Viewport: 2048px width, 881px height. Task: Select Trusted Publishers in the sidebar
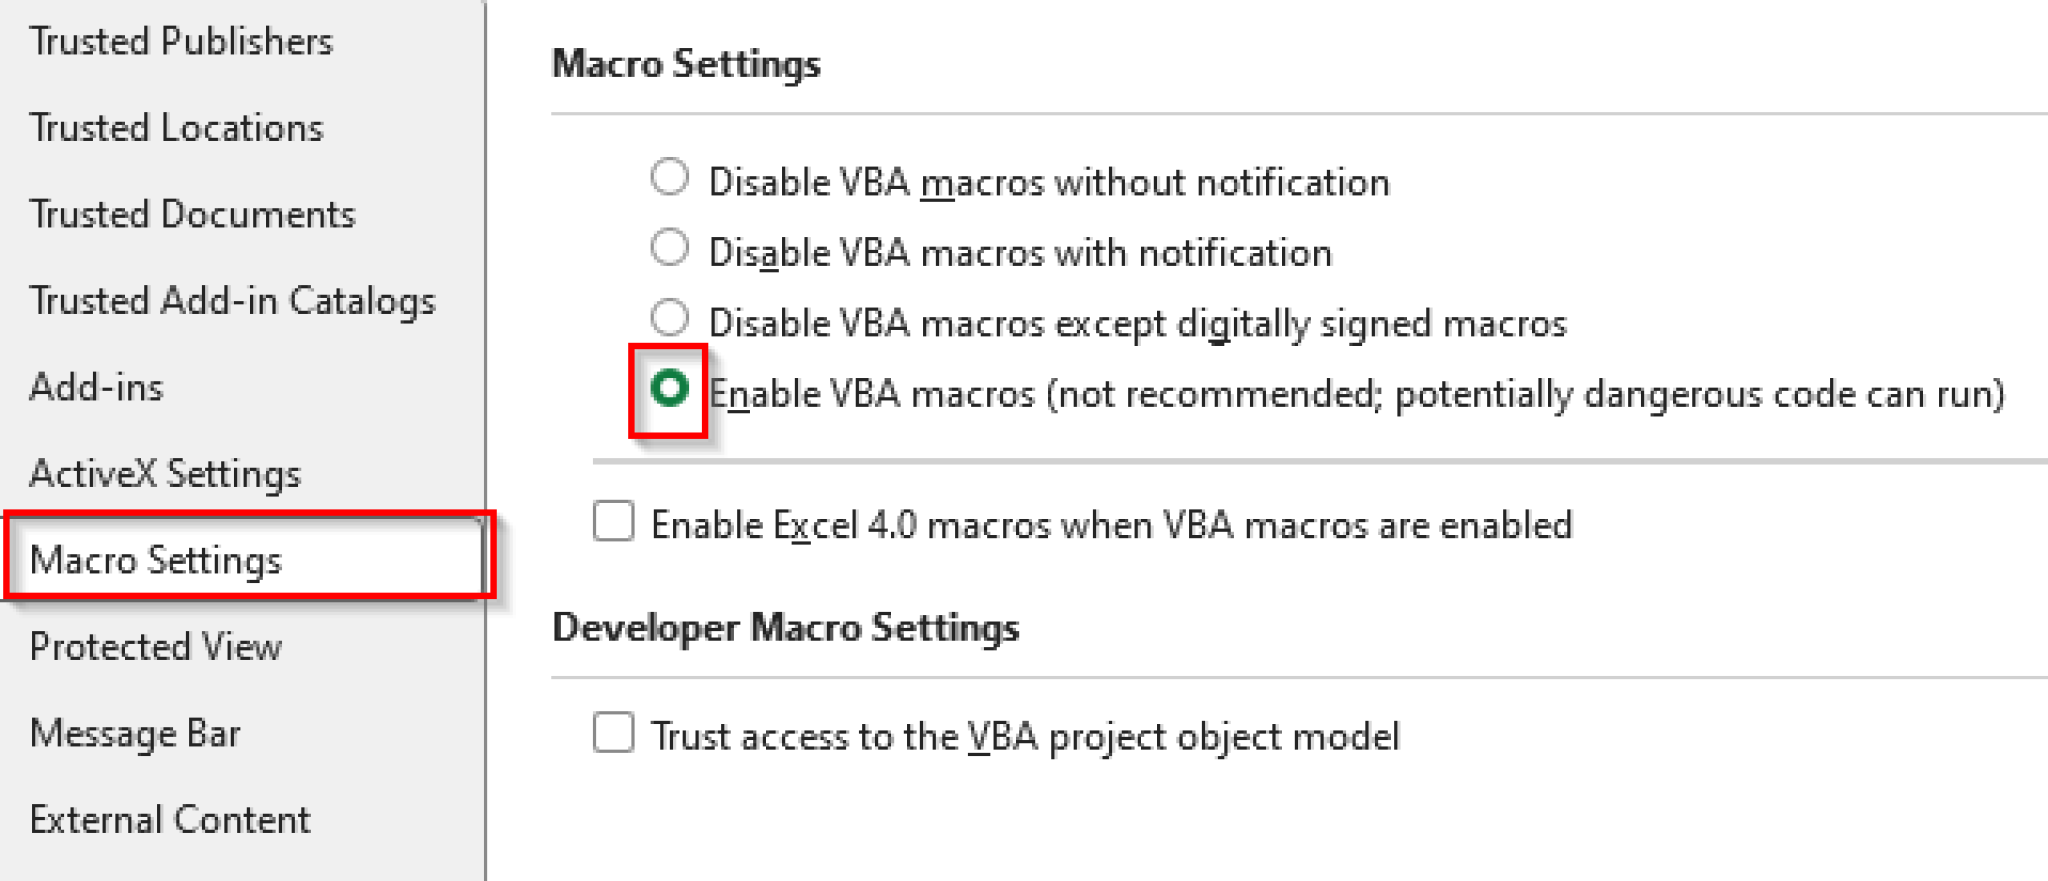180,41
